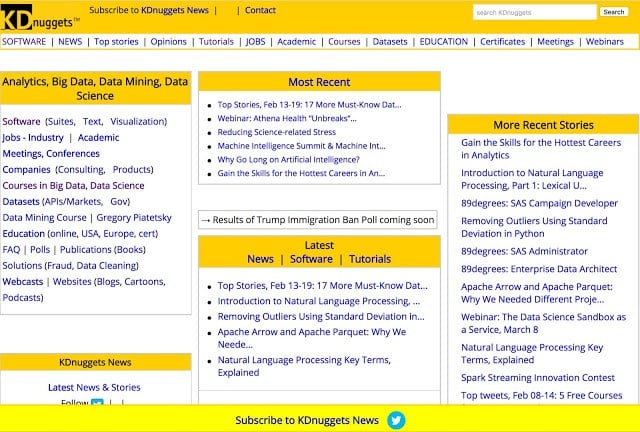Viewport: 640px width, 432px height.
Task: Open Reducing Science-related Stress story
Action: tap(277, 132)
